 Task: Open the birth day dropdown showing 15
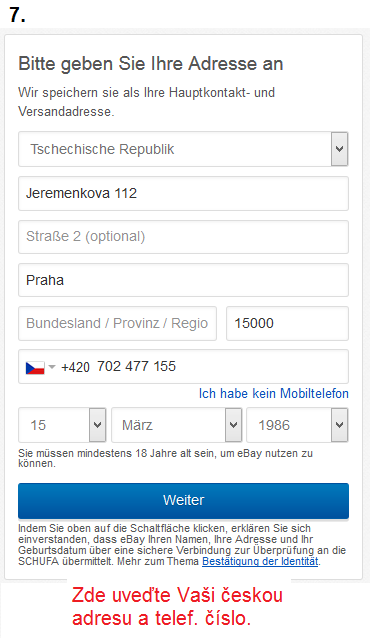tap(62, 425)
